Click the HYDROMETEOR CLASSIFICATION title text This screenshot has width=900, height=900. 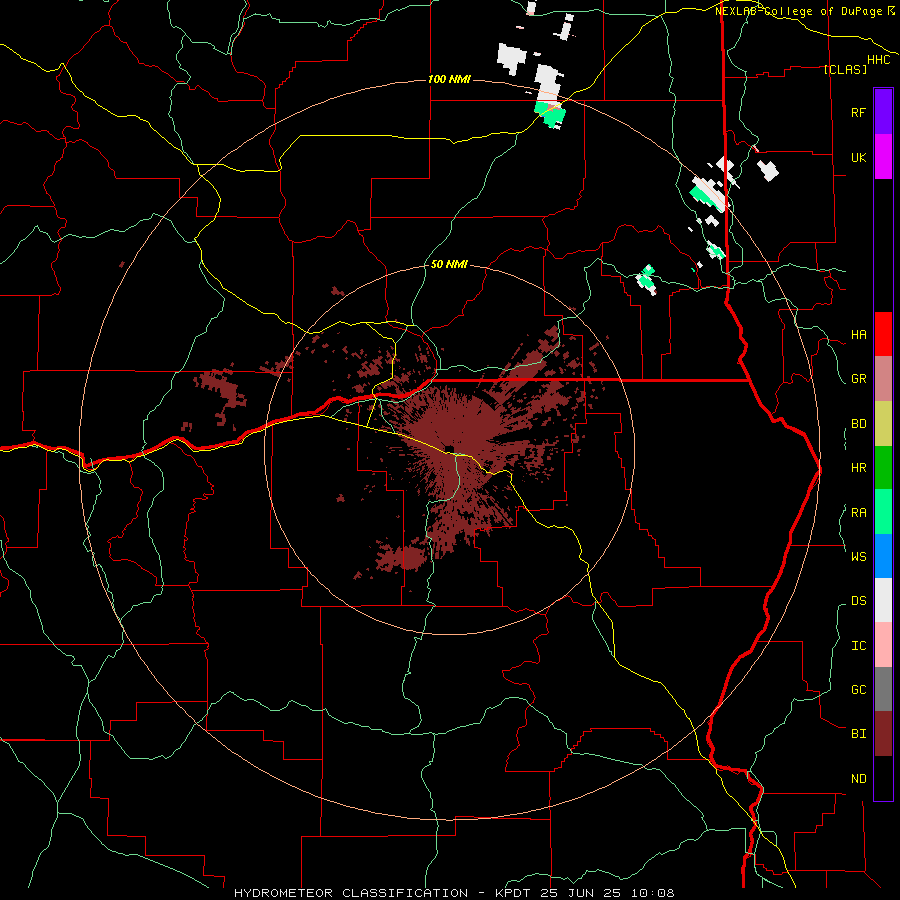coord(351,893)
